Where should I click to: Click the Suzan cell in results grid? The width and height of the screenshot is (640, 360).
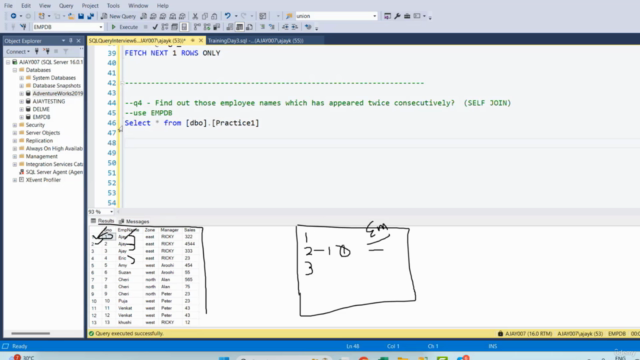[124, 273]
